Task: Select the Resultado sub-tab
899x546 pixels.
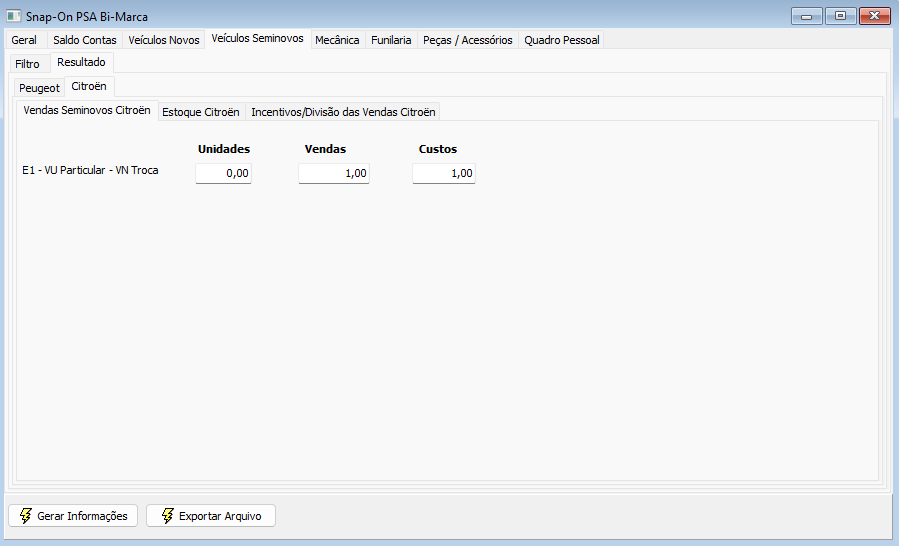Action: click(81, 63)
